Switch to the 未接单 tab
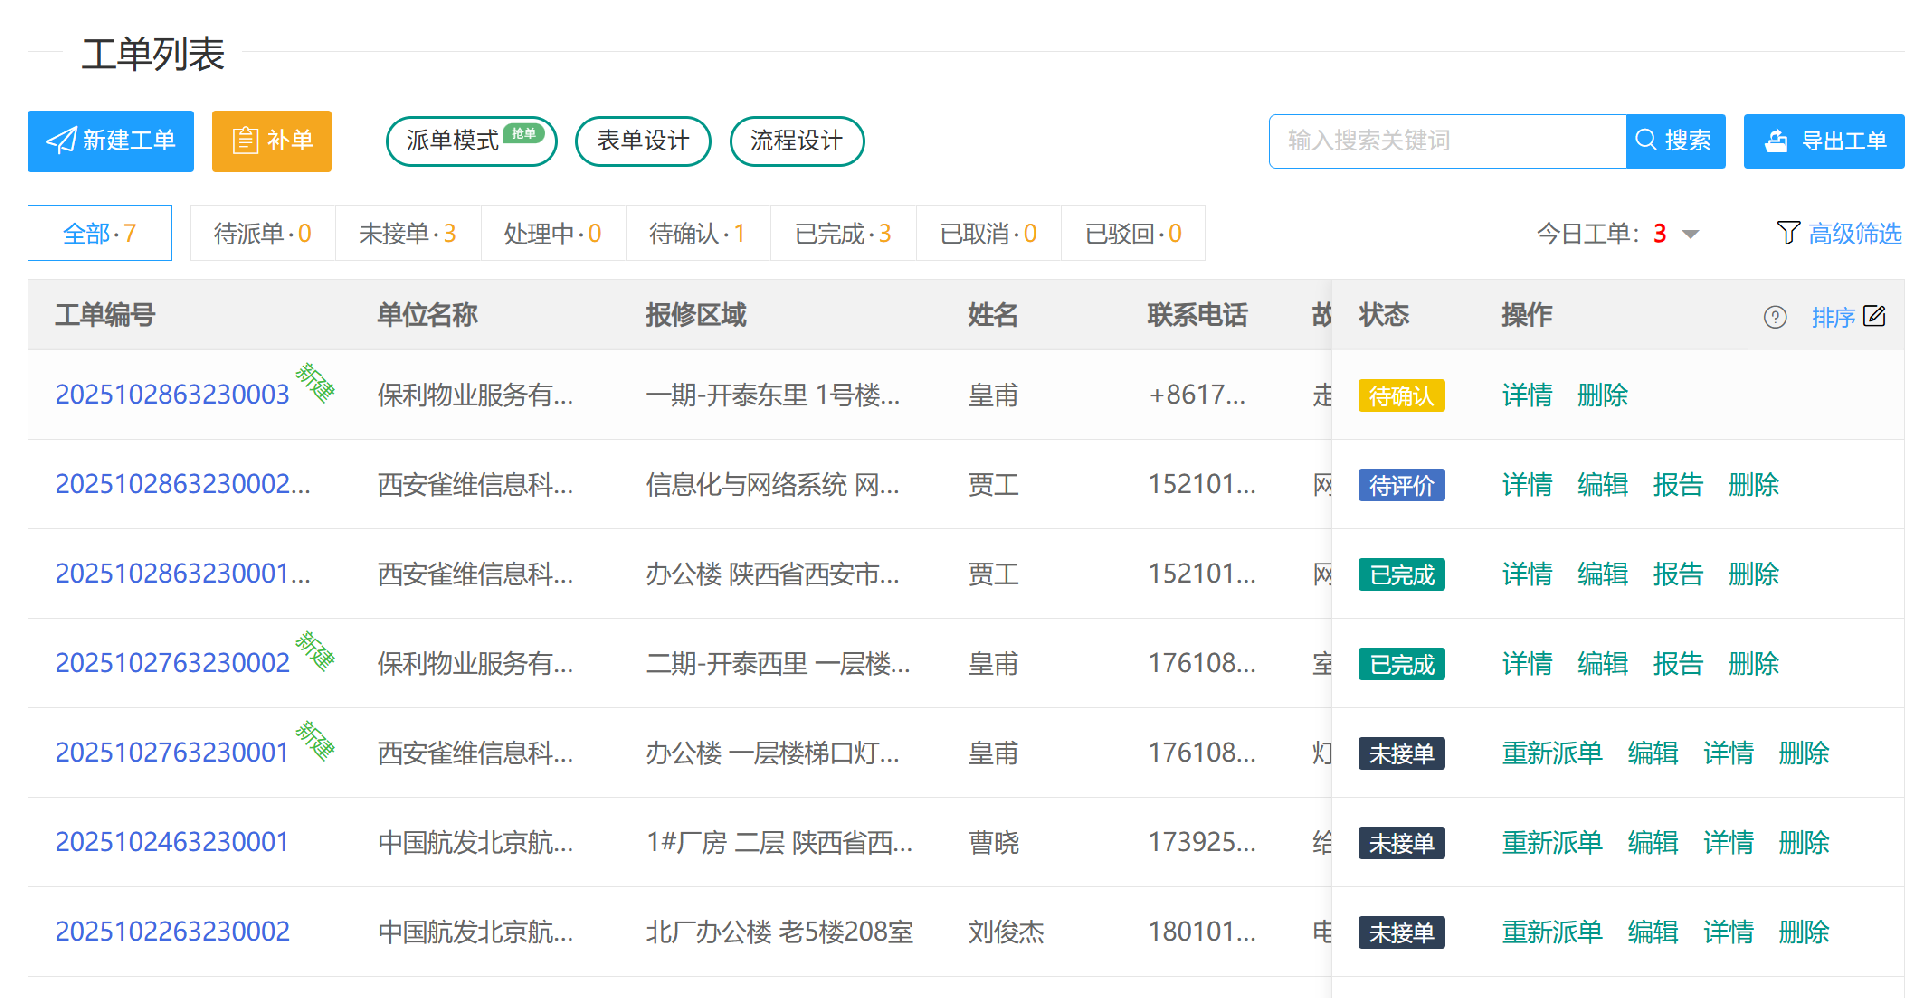 [x=408, y=233]
